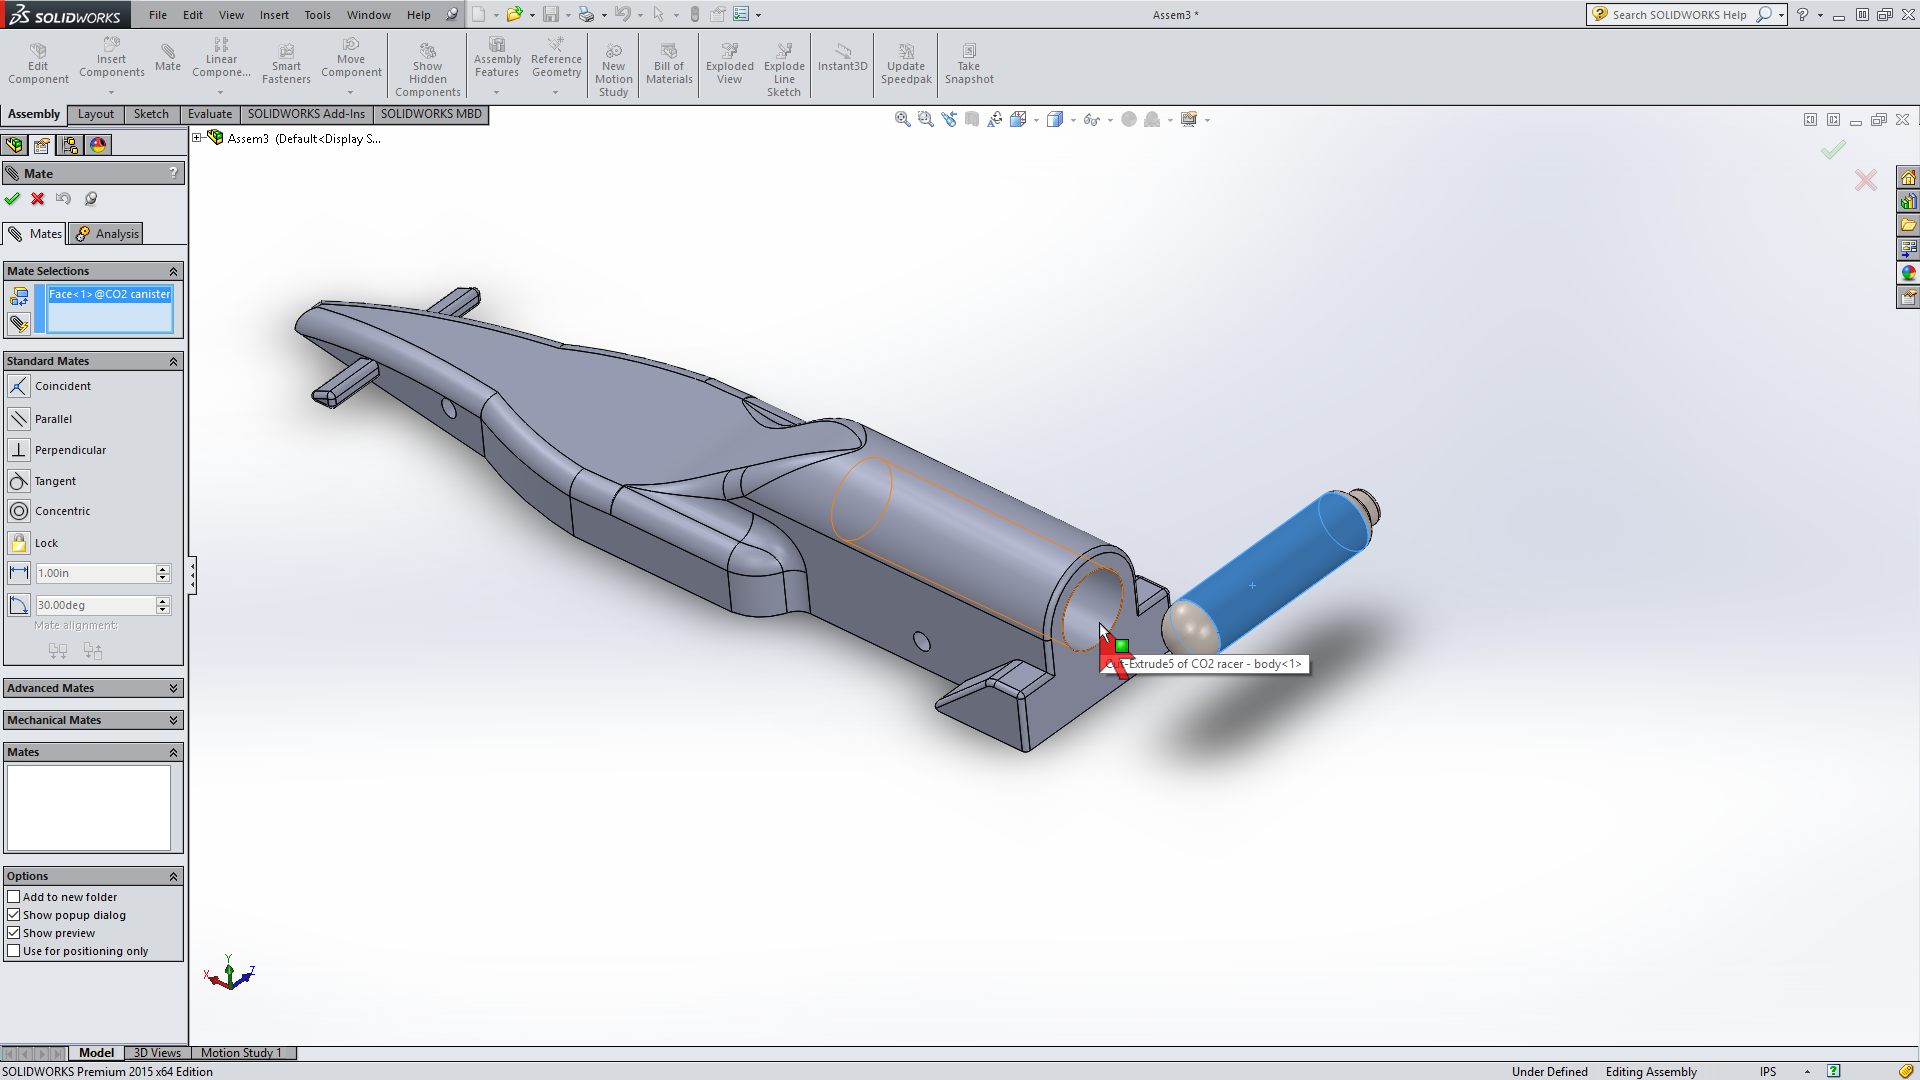1920x1080 pixels.
Task: Select the Concentric mate type
Action: coord(62,511)
